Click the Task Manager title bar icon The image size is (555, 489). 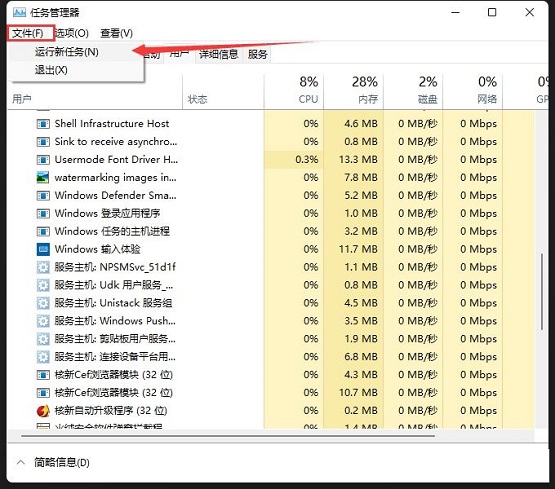pos(19,13)
